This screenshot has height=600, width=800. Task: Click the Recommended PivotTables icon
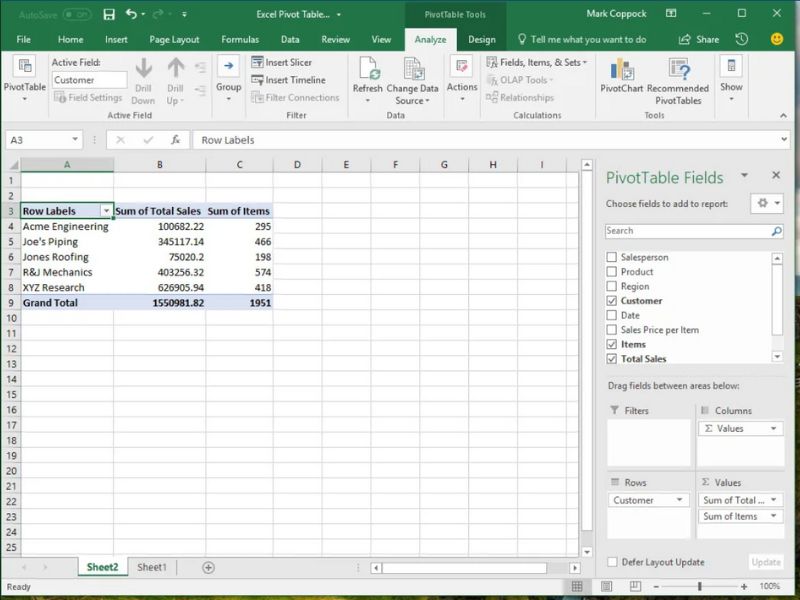tap(677, 70)
